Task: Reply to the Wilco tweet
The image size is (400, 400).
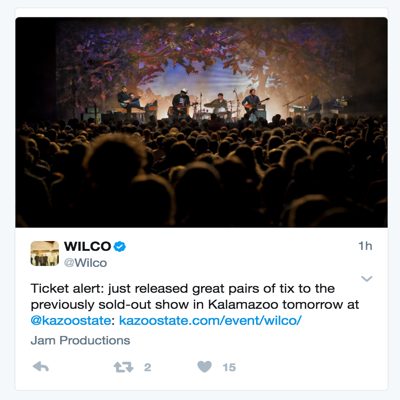Action: click(x=41, y=367)
